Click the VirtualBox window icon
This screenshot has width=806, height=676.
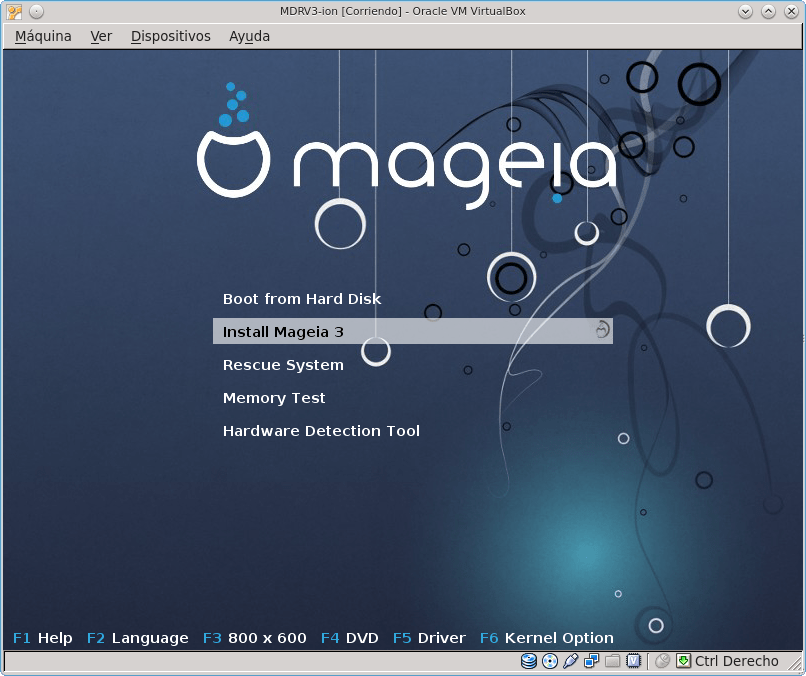[x=12, y=11]
